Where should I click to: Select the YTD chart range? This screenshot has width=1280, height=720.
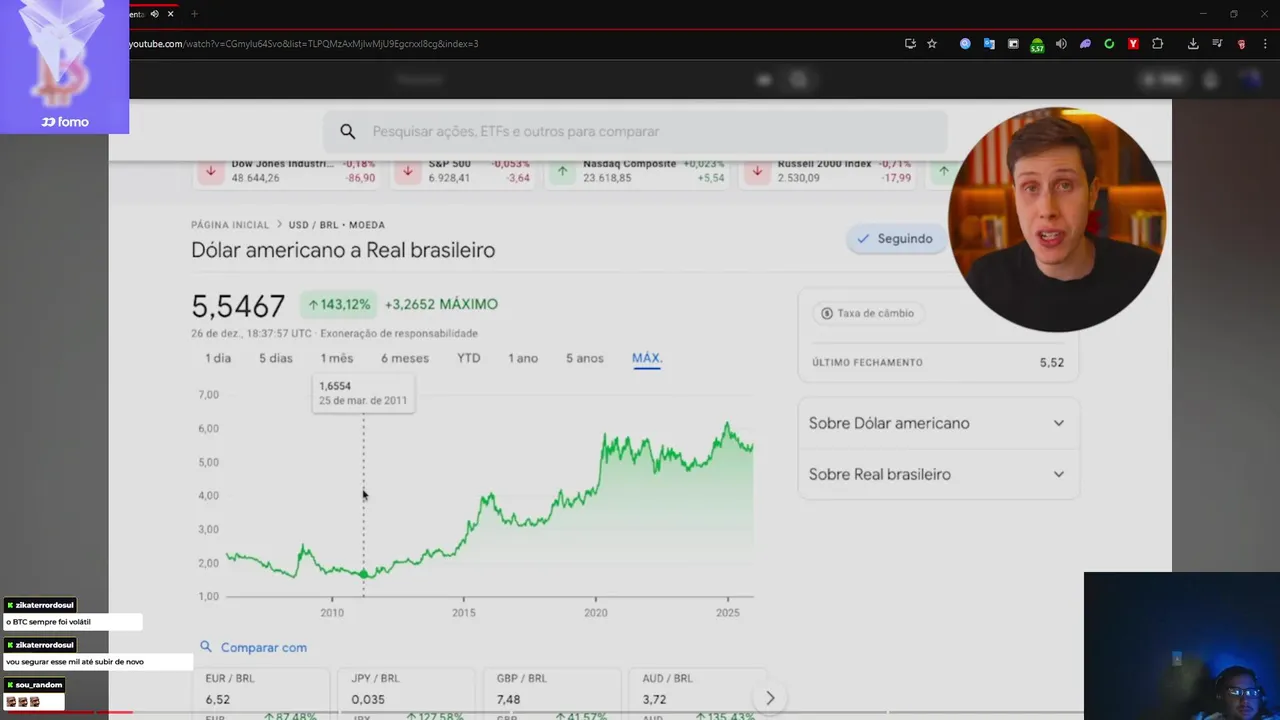(x=469, y=358)
